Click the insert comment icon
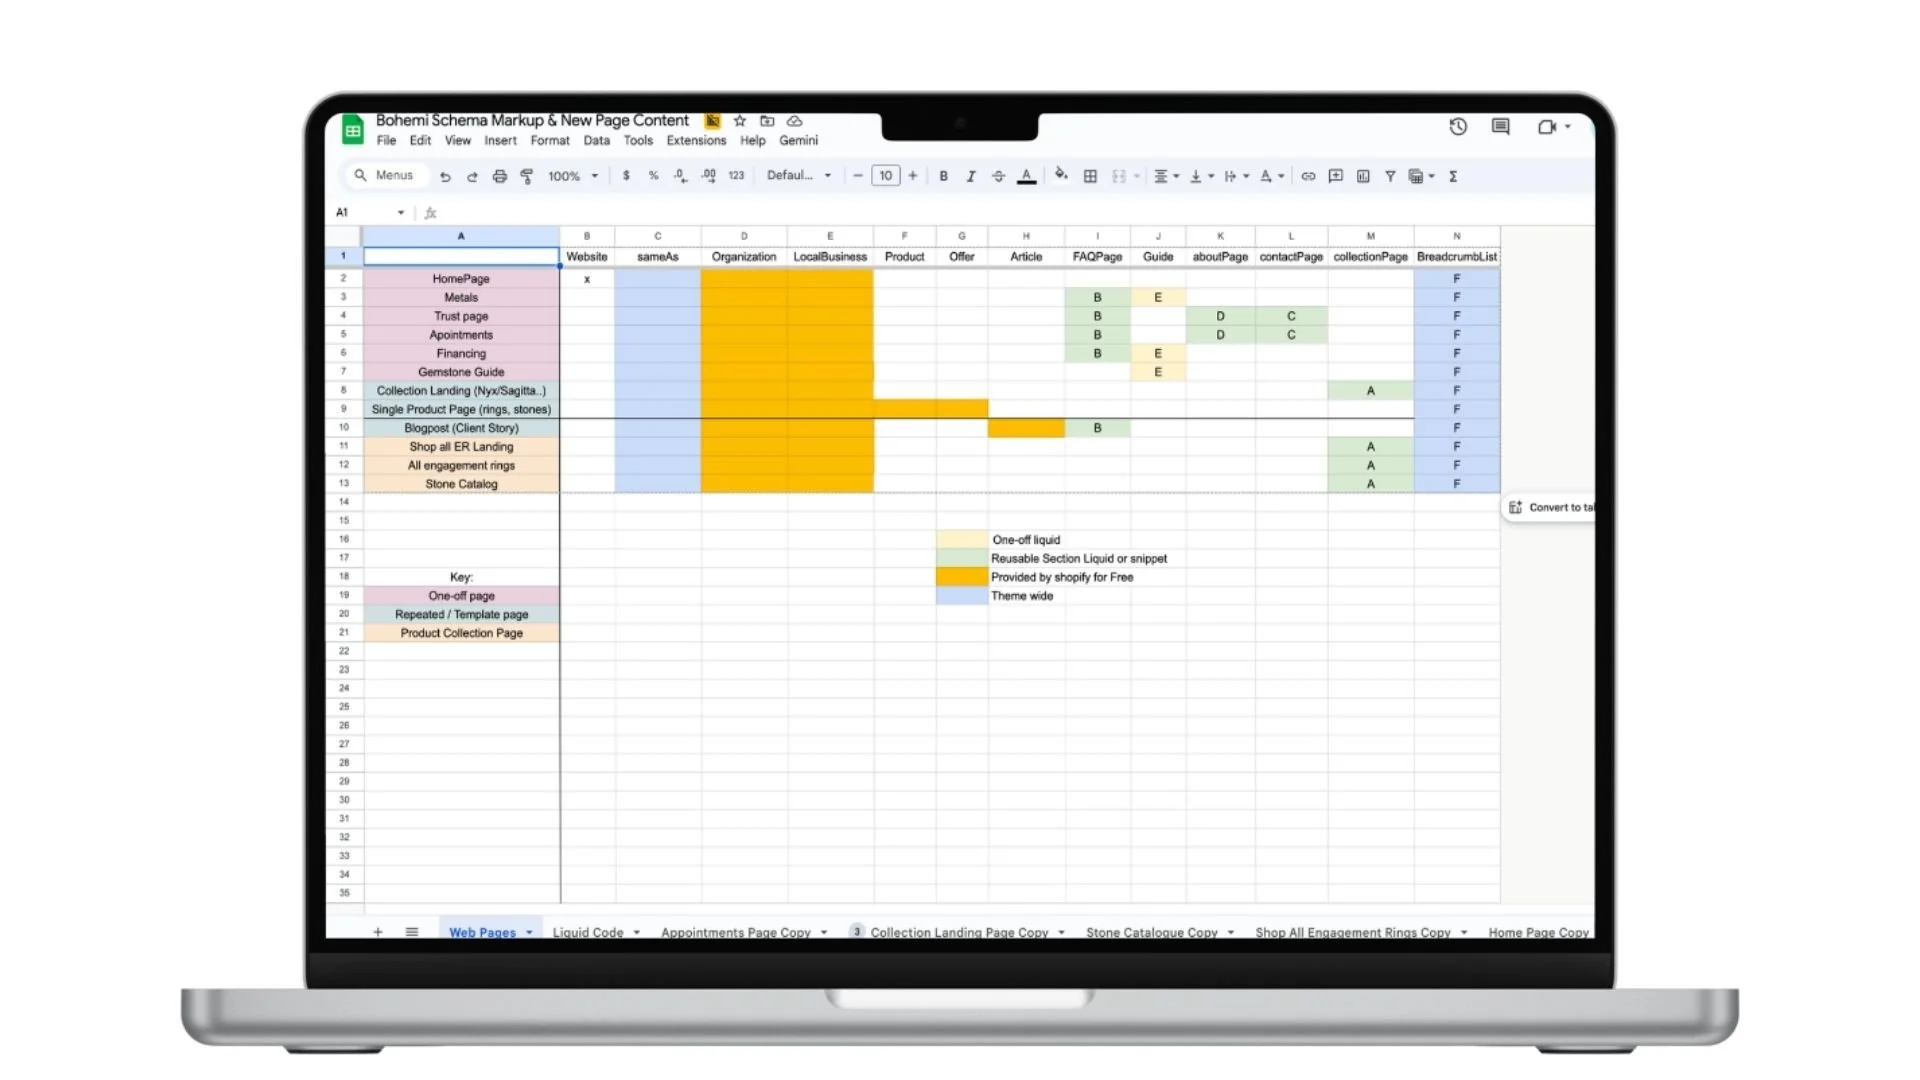The width and height of the screenshot is (1920, 1080). tap(1334, 175)
